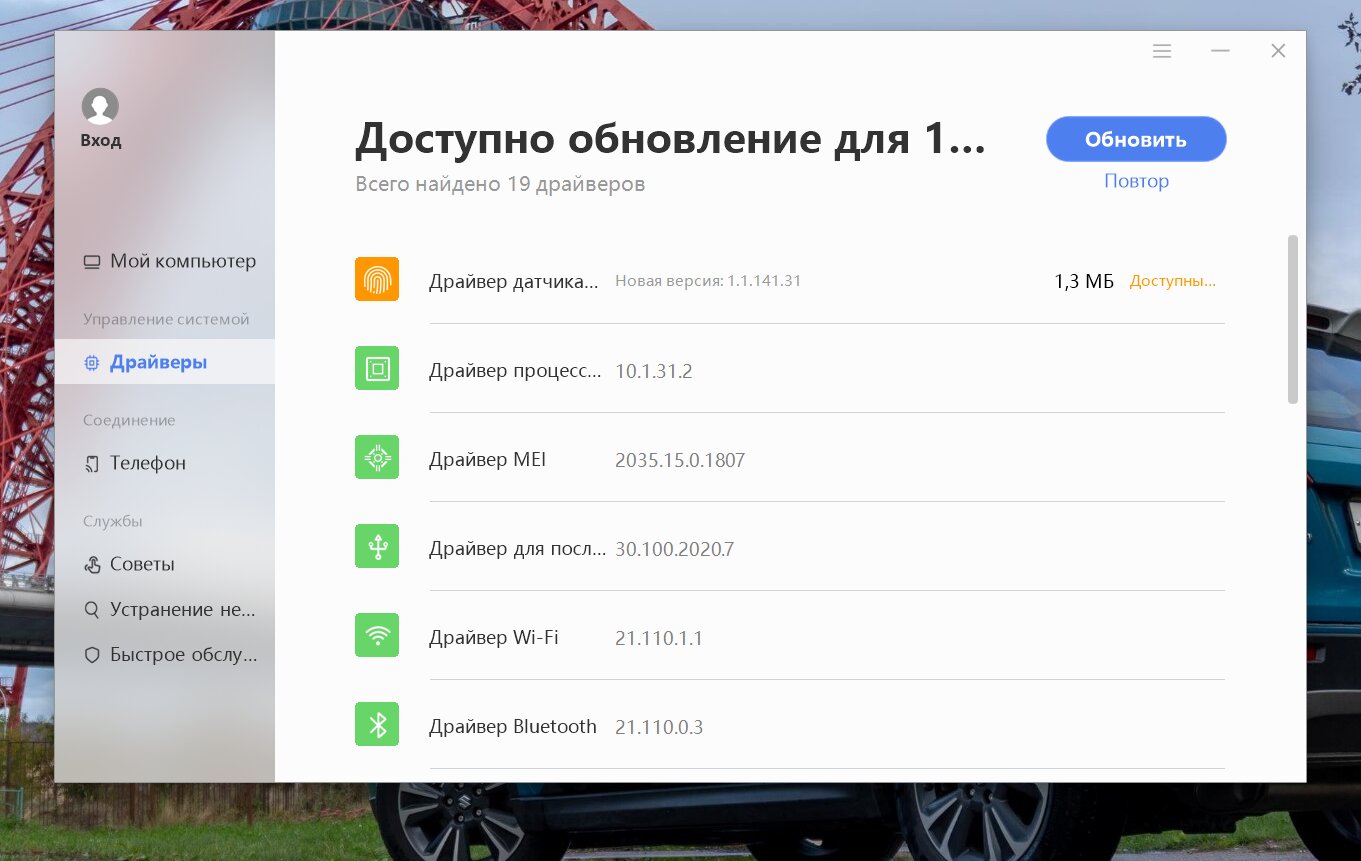This screenshot has height=861, width=1361.
Task: Click the USB serial driver icon
Action: 377,546
